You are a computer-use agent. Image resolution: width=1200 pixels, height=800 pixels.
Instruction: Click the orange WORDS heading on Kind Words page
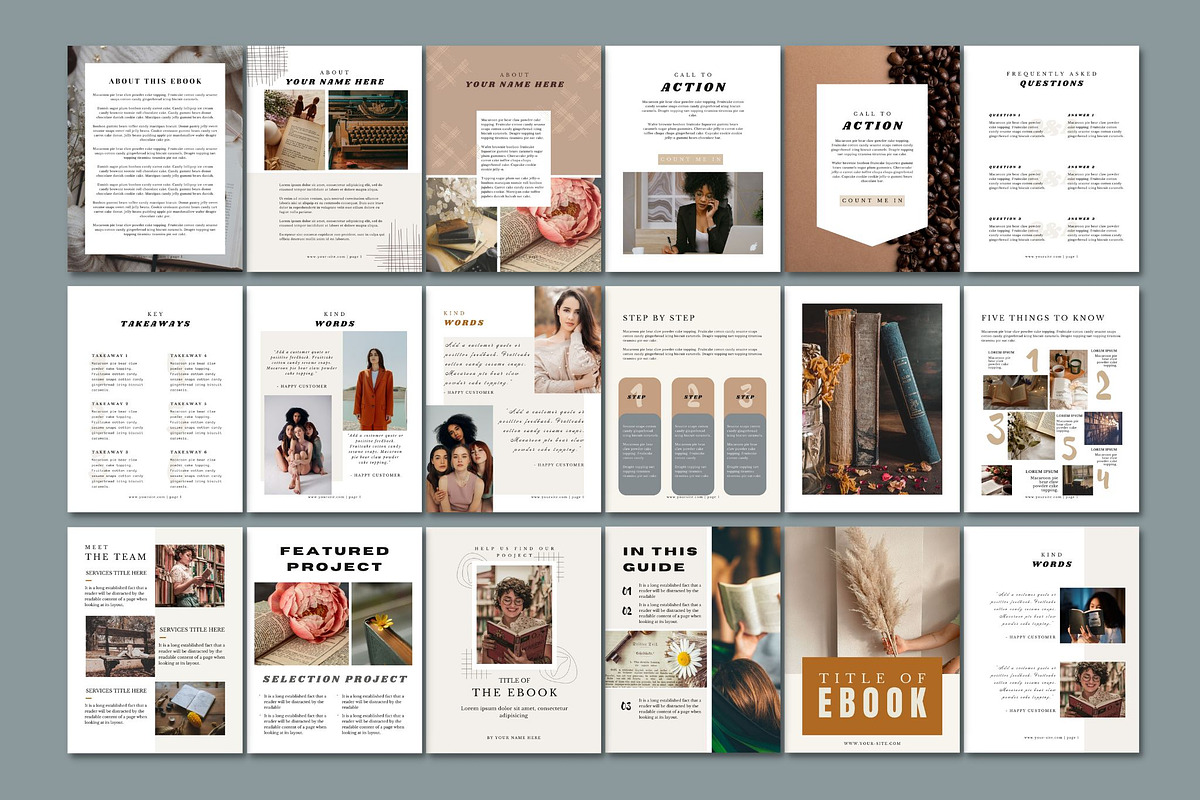coord(464,322)
